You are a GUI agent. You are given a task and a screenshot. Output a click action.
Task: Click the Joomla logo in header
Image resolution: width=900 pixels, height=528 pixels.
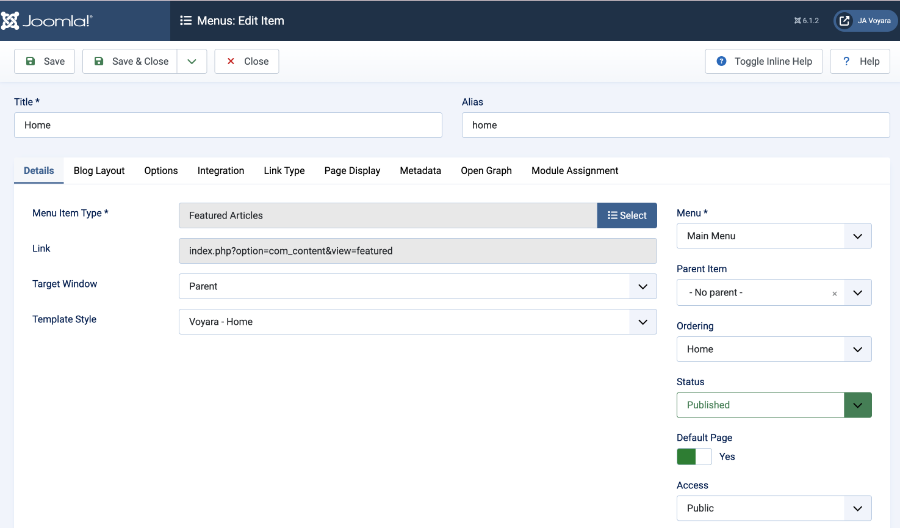[46, 21]
